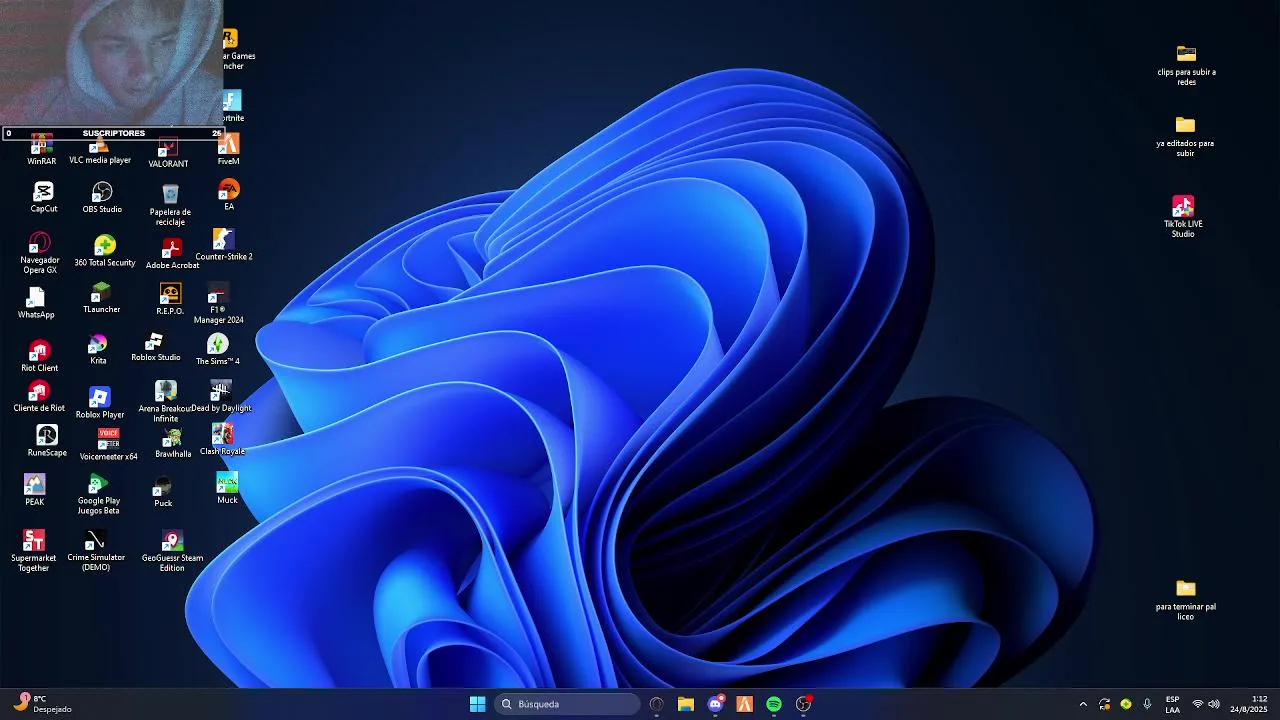Click the sync update tray icon
Image resolution: width=1280 pixels, height=720 pixels.
pyautogui.click(x=1104, y=704)
